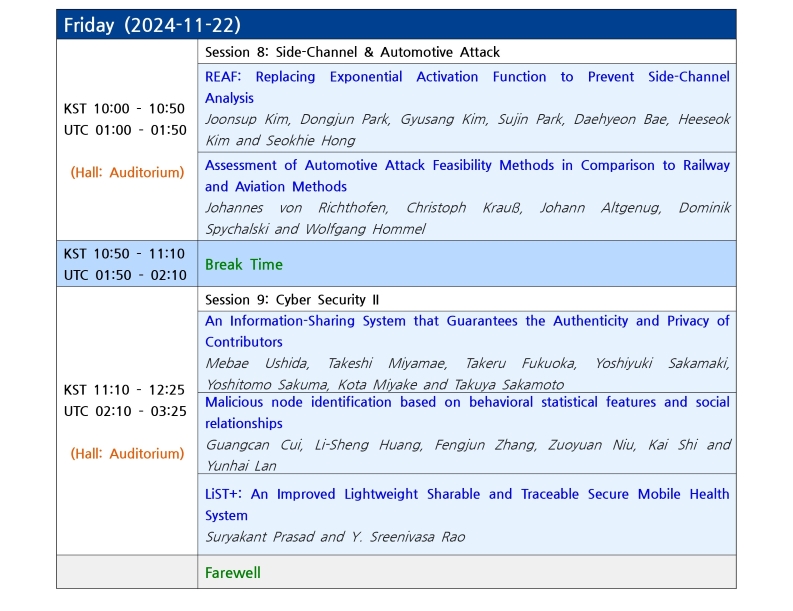Open the Information-Sharing System paper title
Viewport: 793px width, 611px height.
click(467, 331)
